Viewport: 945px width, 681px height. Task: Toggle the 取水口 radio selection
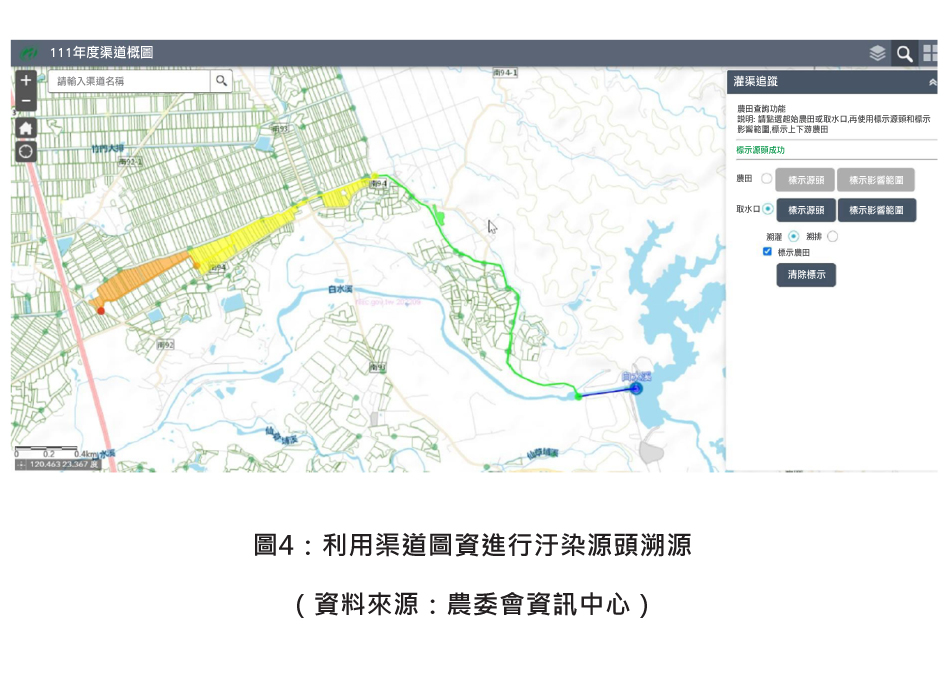click(x=767, y=209)
